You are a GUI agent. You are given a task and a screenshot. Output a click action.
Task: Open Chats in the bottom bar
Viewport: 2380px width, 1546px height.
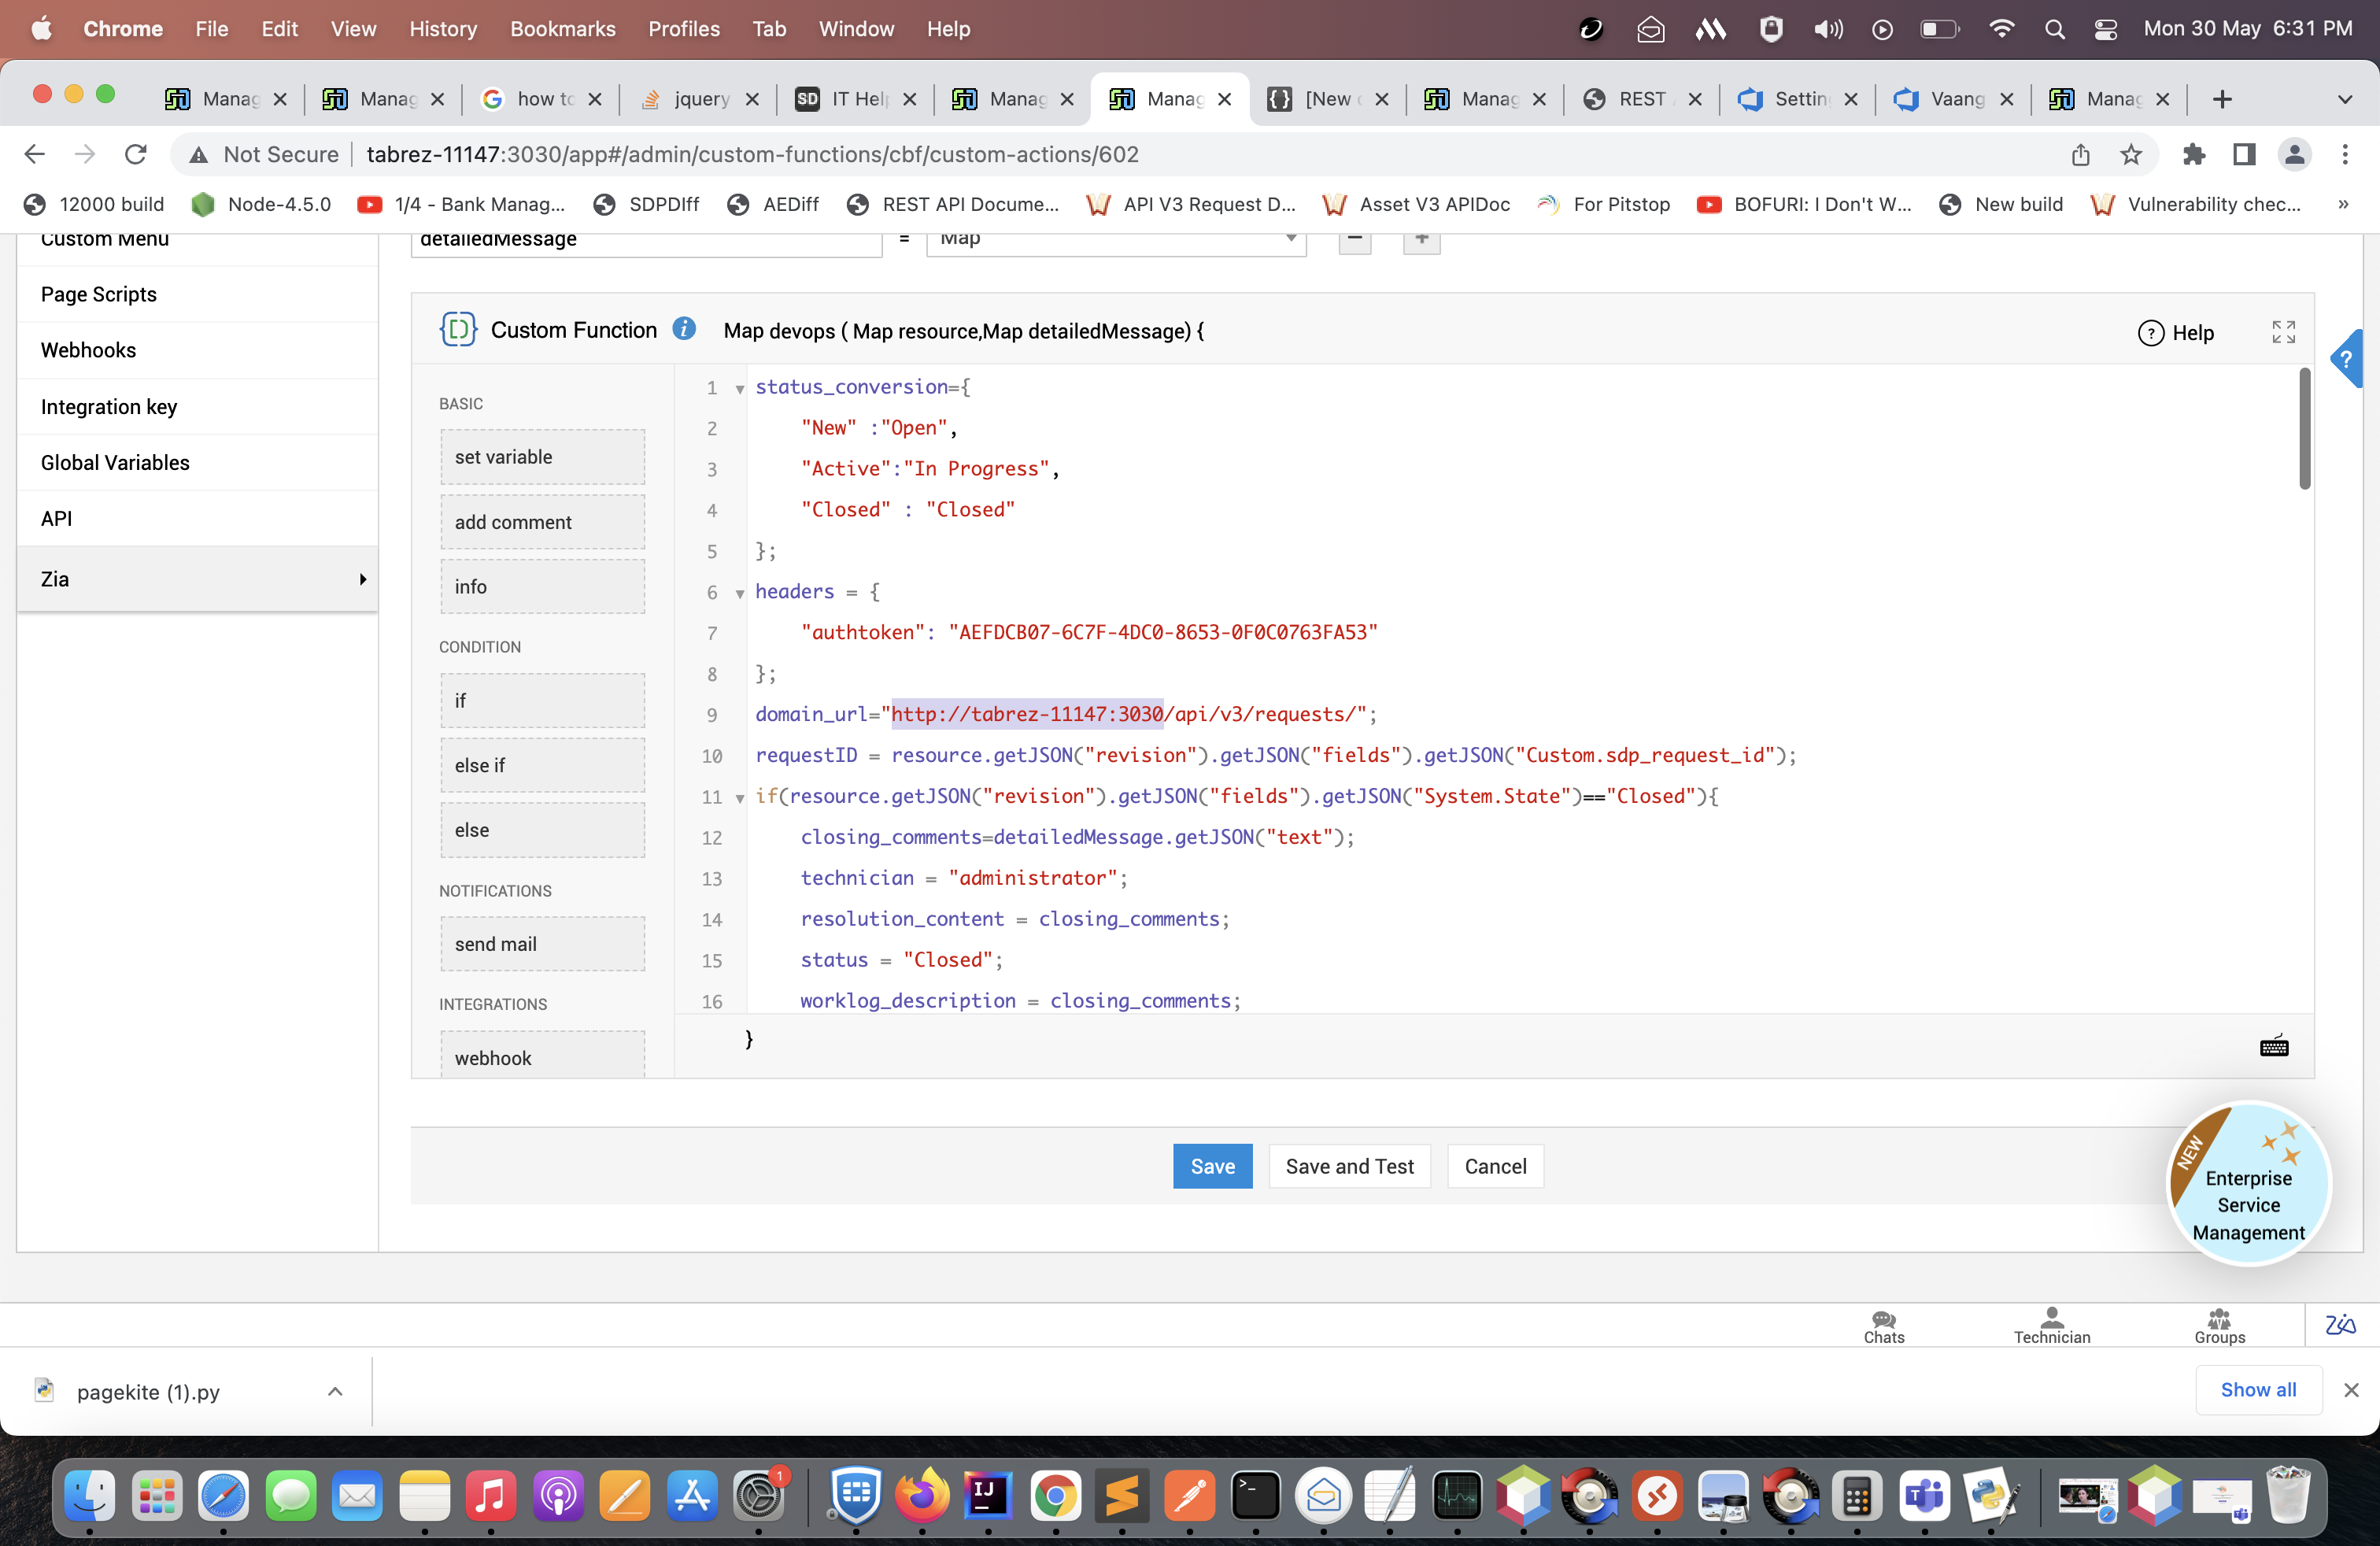pyautogui.click(x=1883, y=1327)
